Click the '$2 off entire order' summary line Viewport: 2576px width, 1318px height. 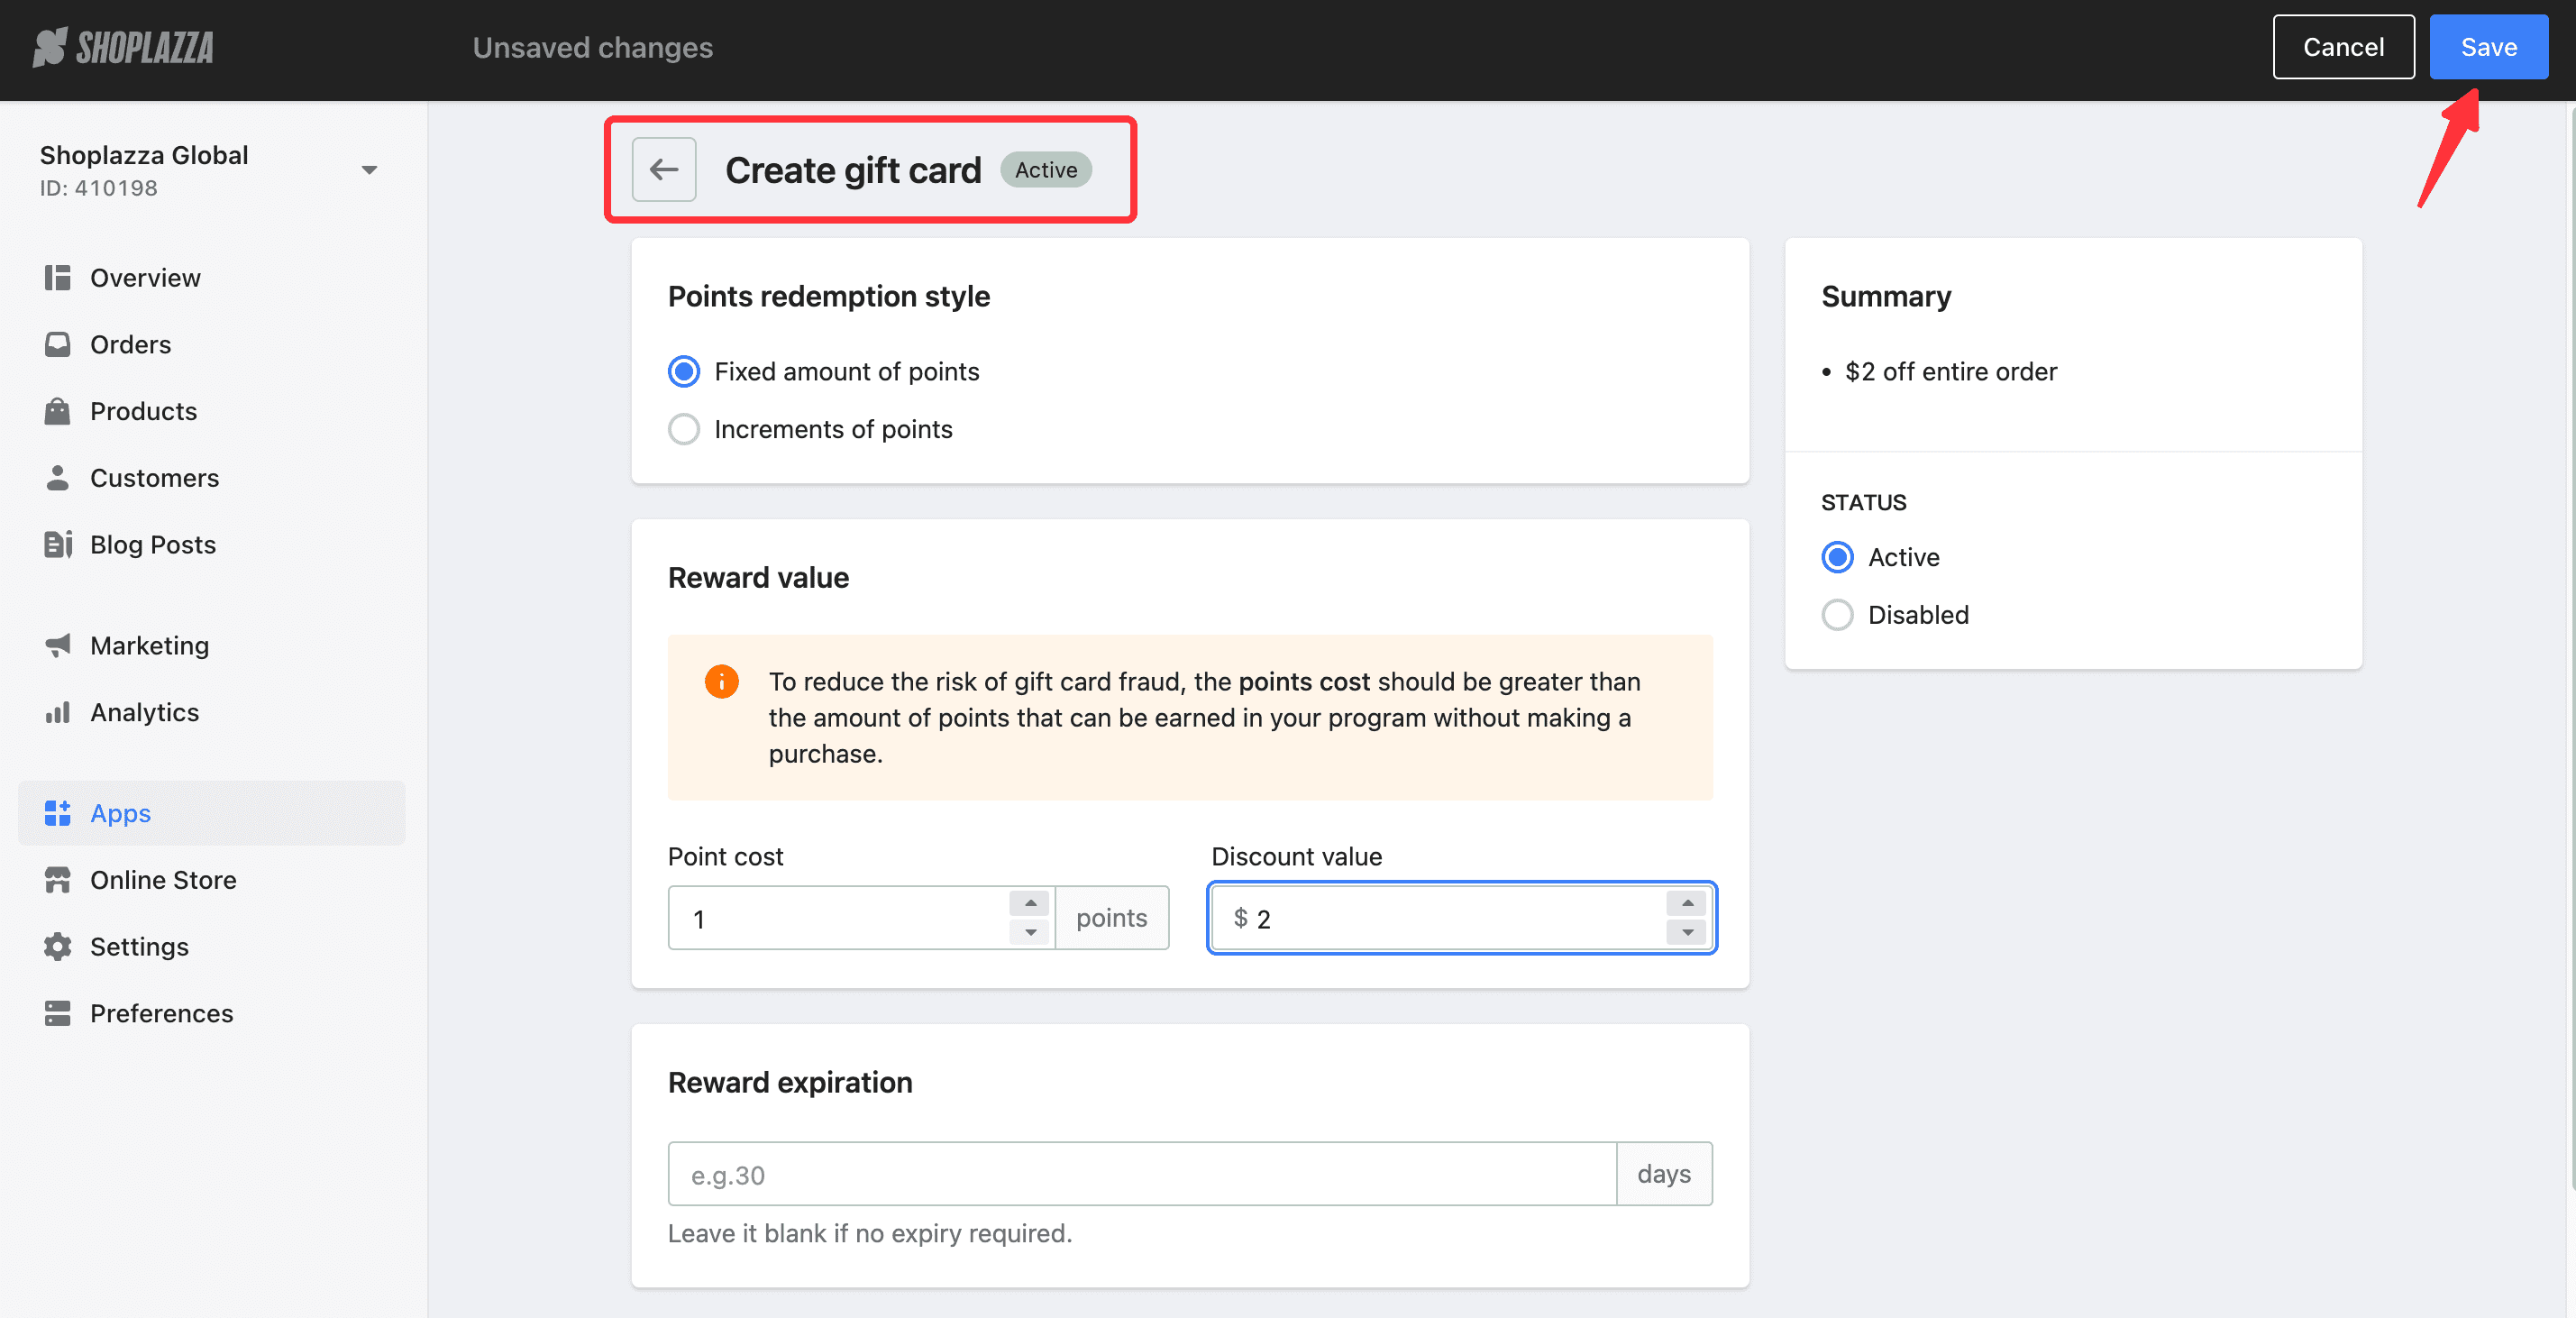1951,371
